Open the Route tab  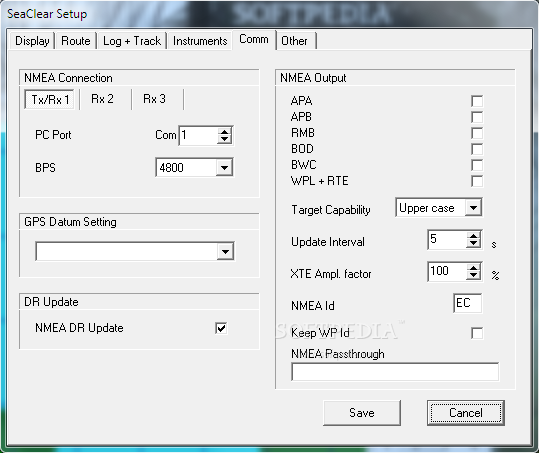coord(76,41)
